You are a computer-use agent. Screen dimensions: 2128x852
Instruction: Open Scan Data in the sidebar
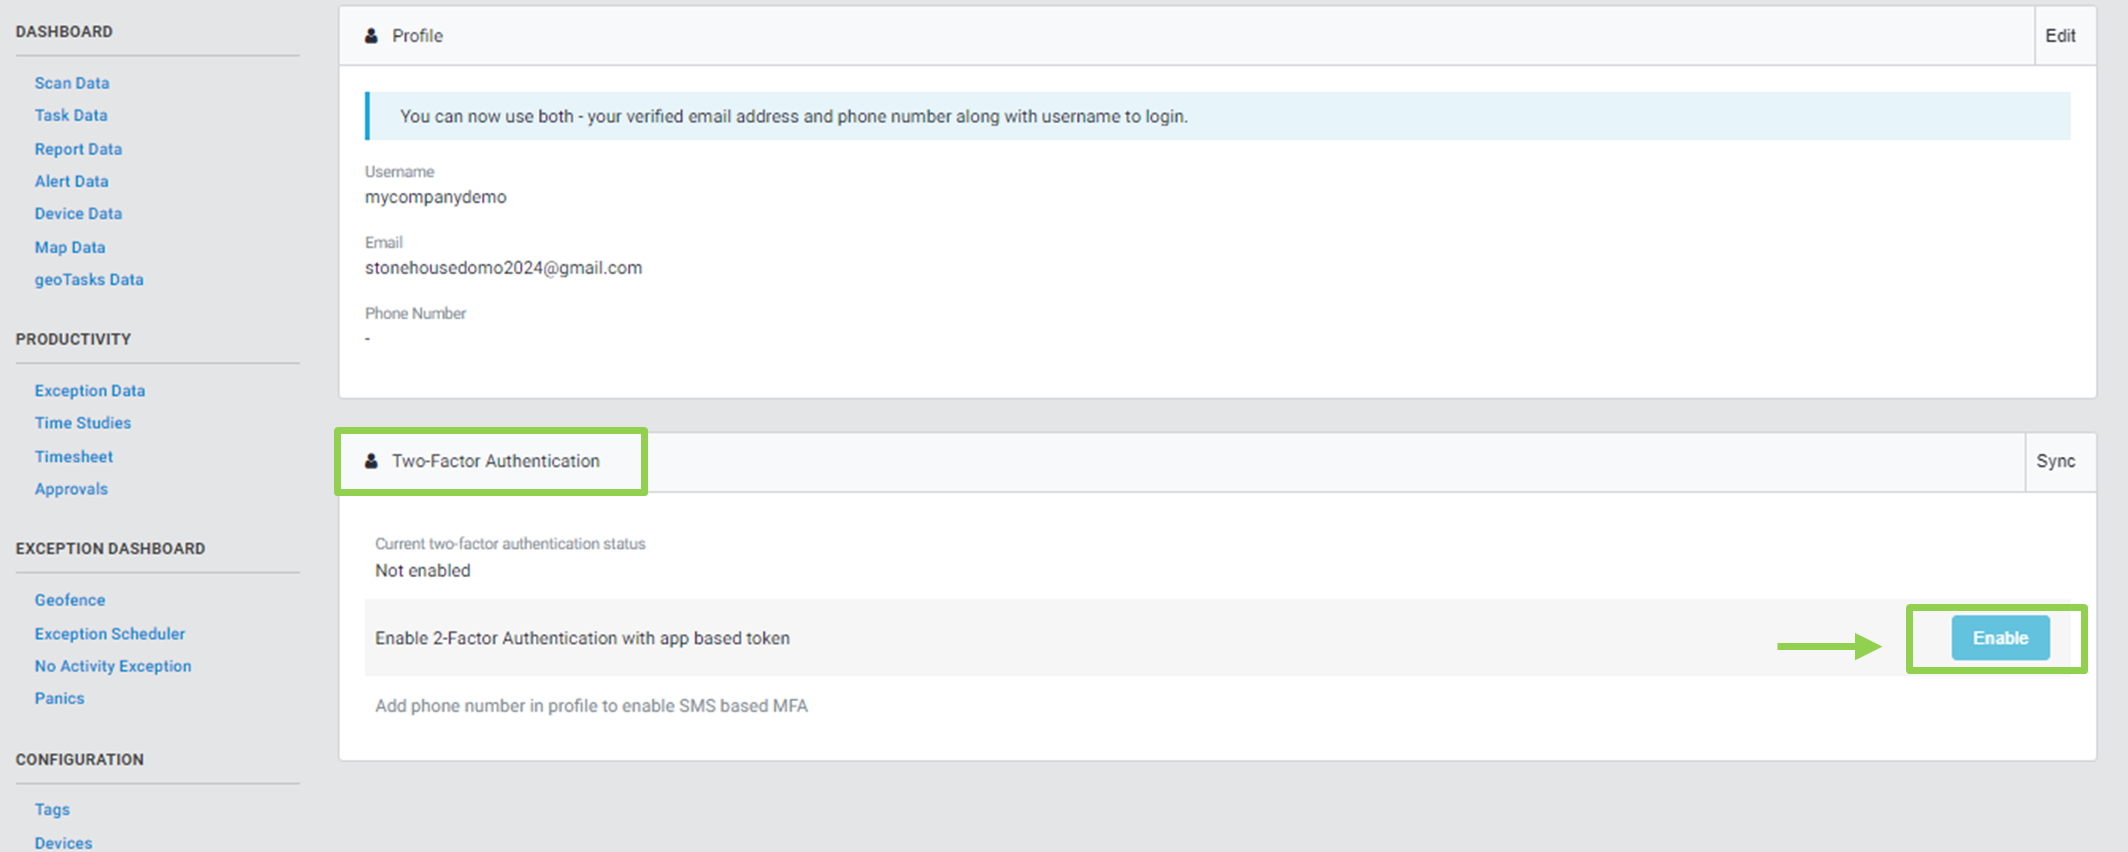click(x=72, y=83)
